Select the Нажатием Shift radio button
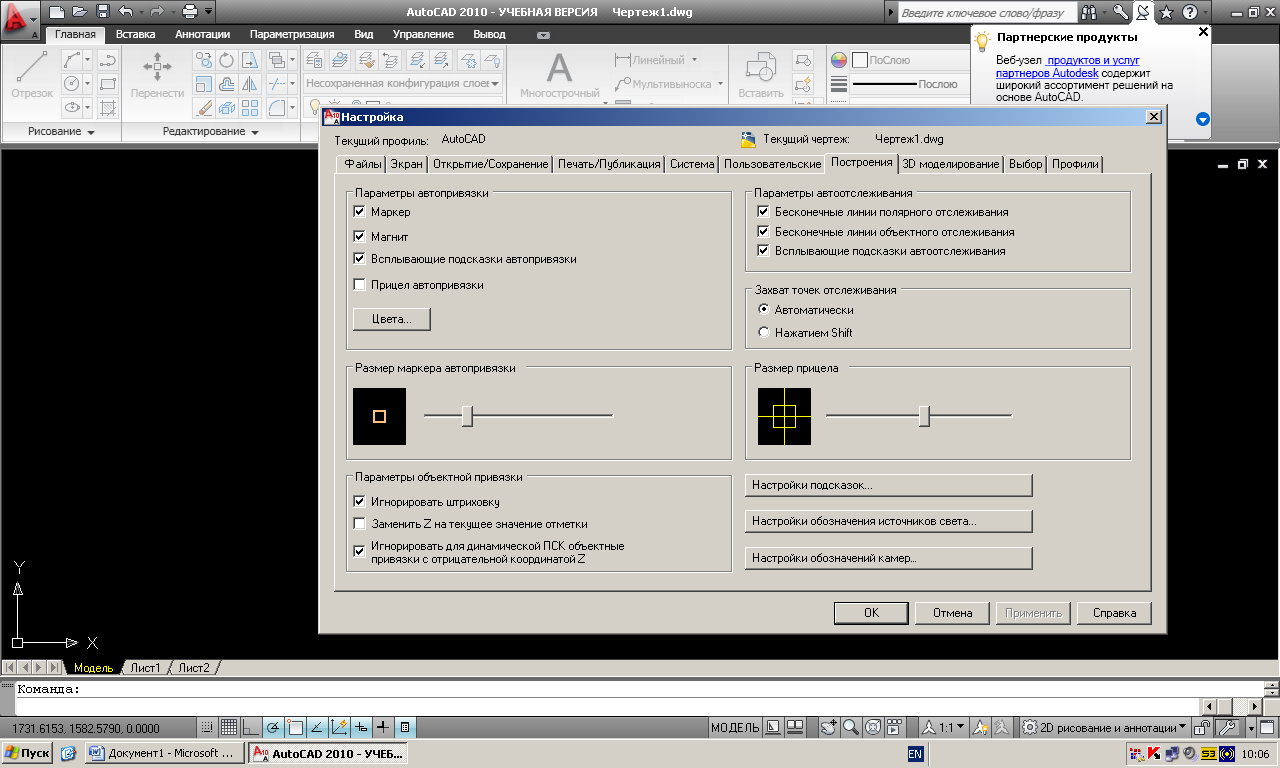The width and height of the screenshot is (1280, 768). (x=765, y=332)
